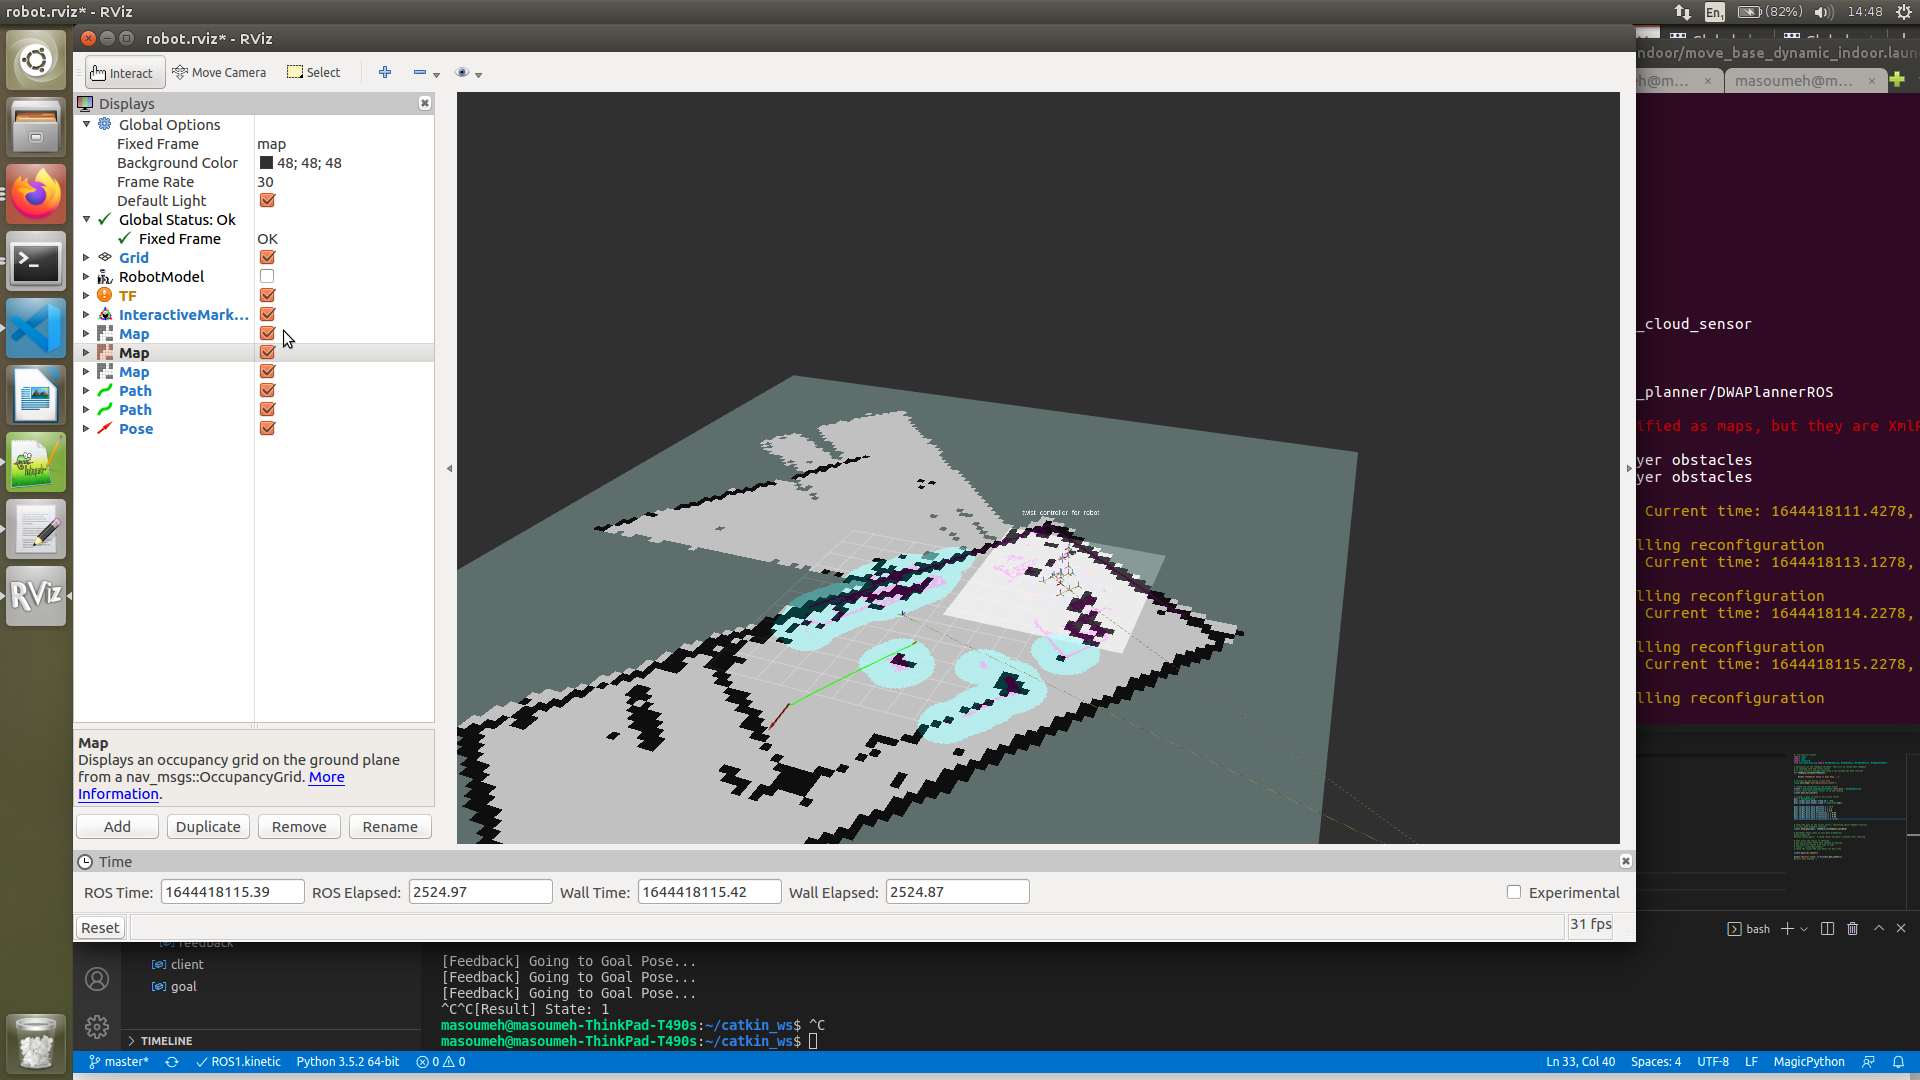Open Files from the launcher
Viewport: 1920px width, 1080px height.
[36, 127]
